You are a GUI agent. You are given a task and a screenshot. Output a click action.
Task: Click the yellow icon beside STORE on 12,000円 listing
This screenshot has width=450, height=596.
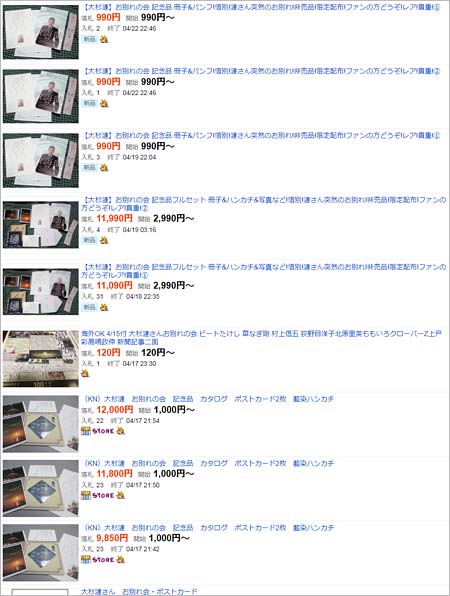pyautogui.click(x=120, y=431)
